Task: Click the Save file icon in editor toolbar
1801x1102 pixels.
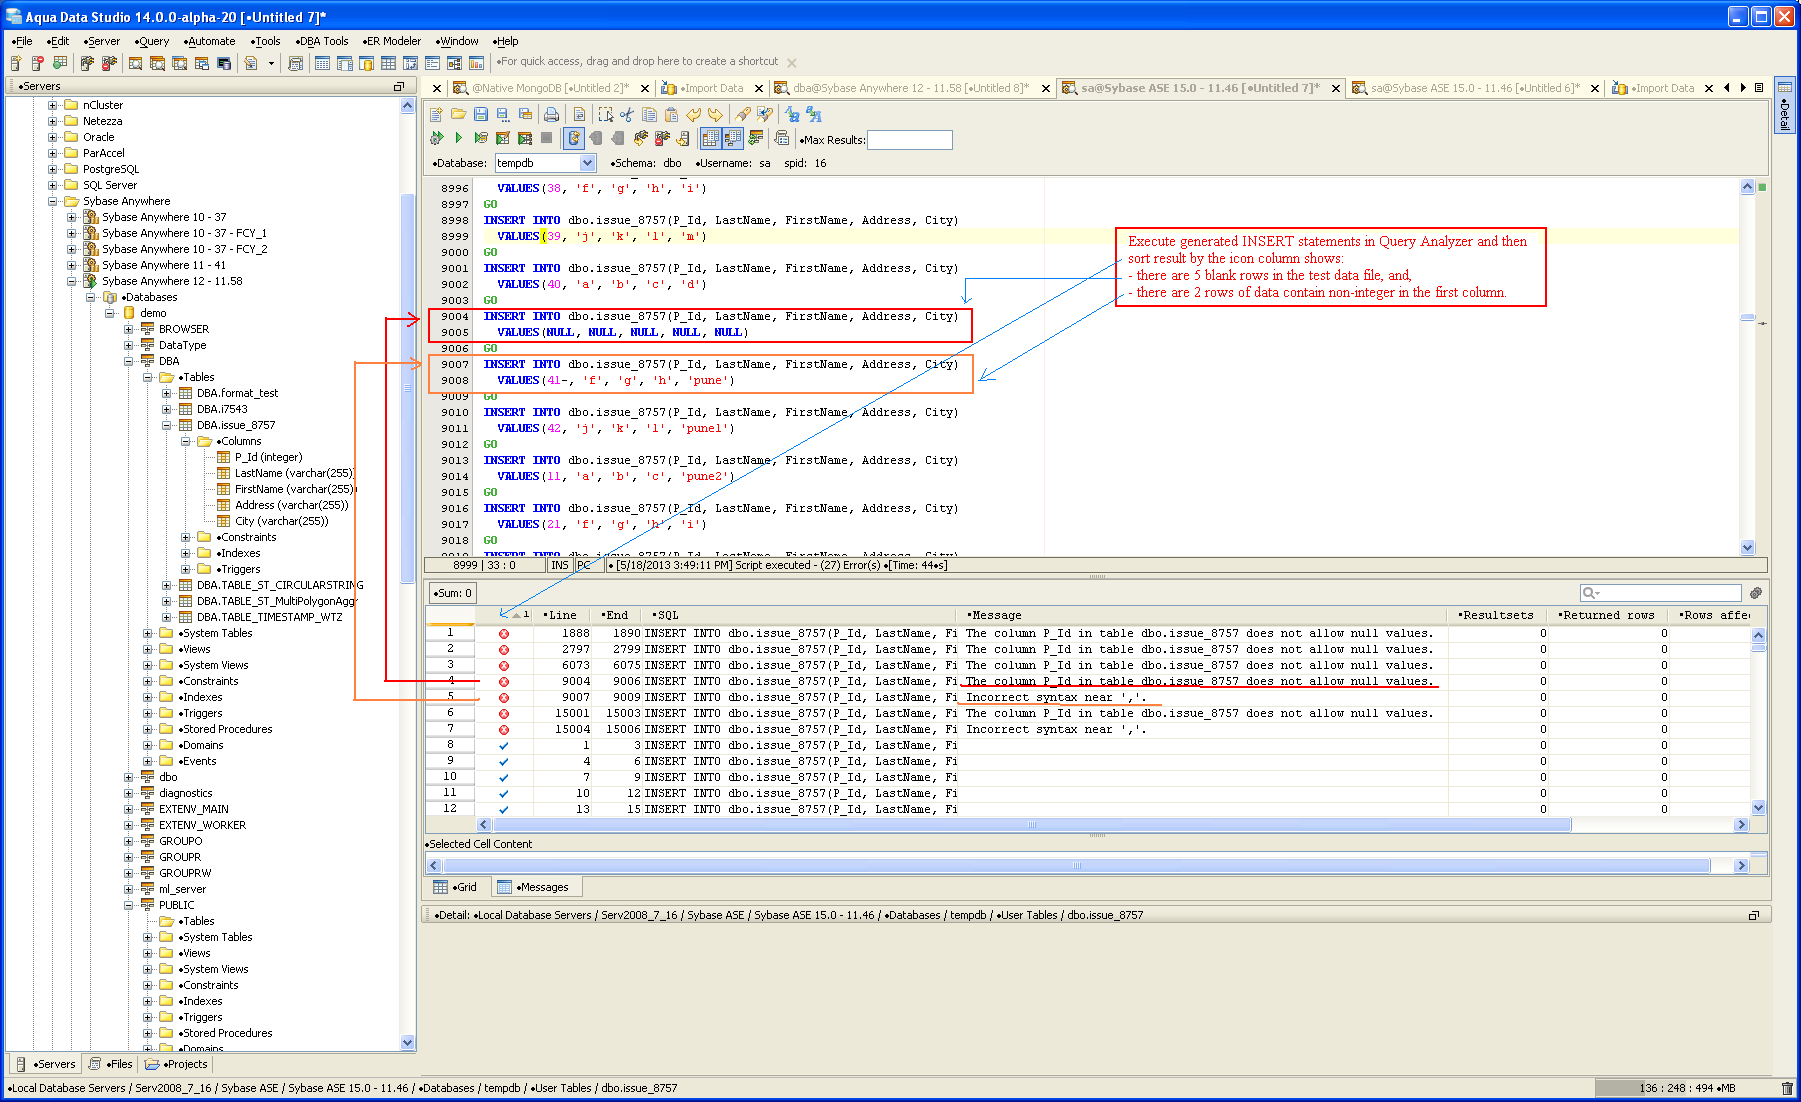Action: tap(481, 114)
